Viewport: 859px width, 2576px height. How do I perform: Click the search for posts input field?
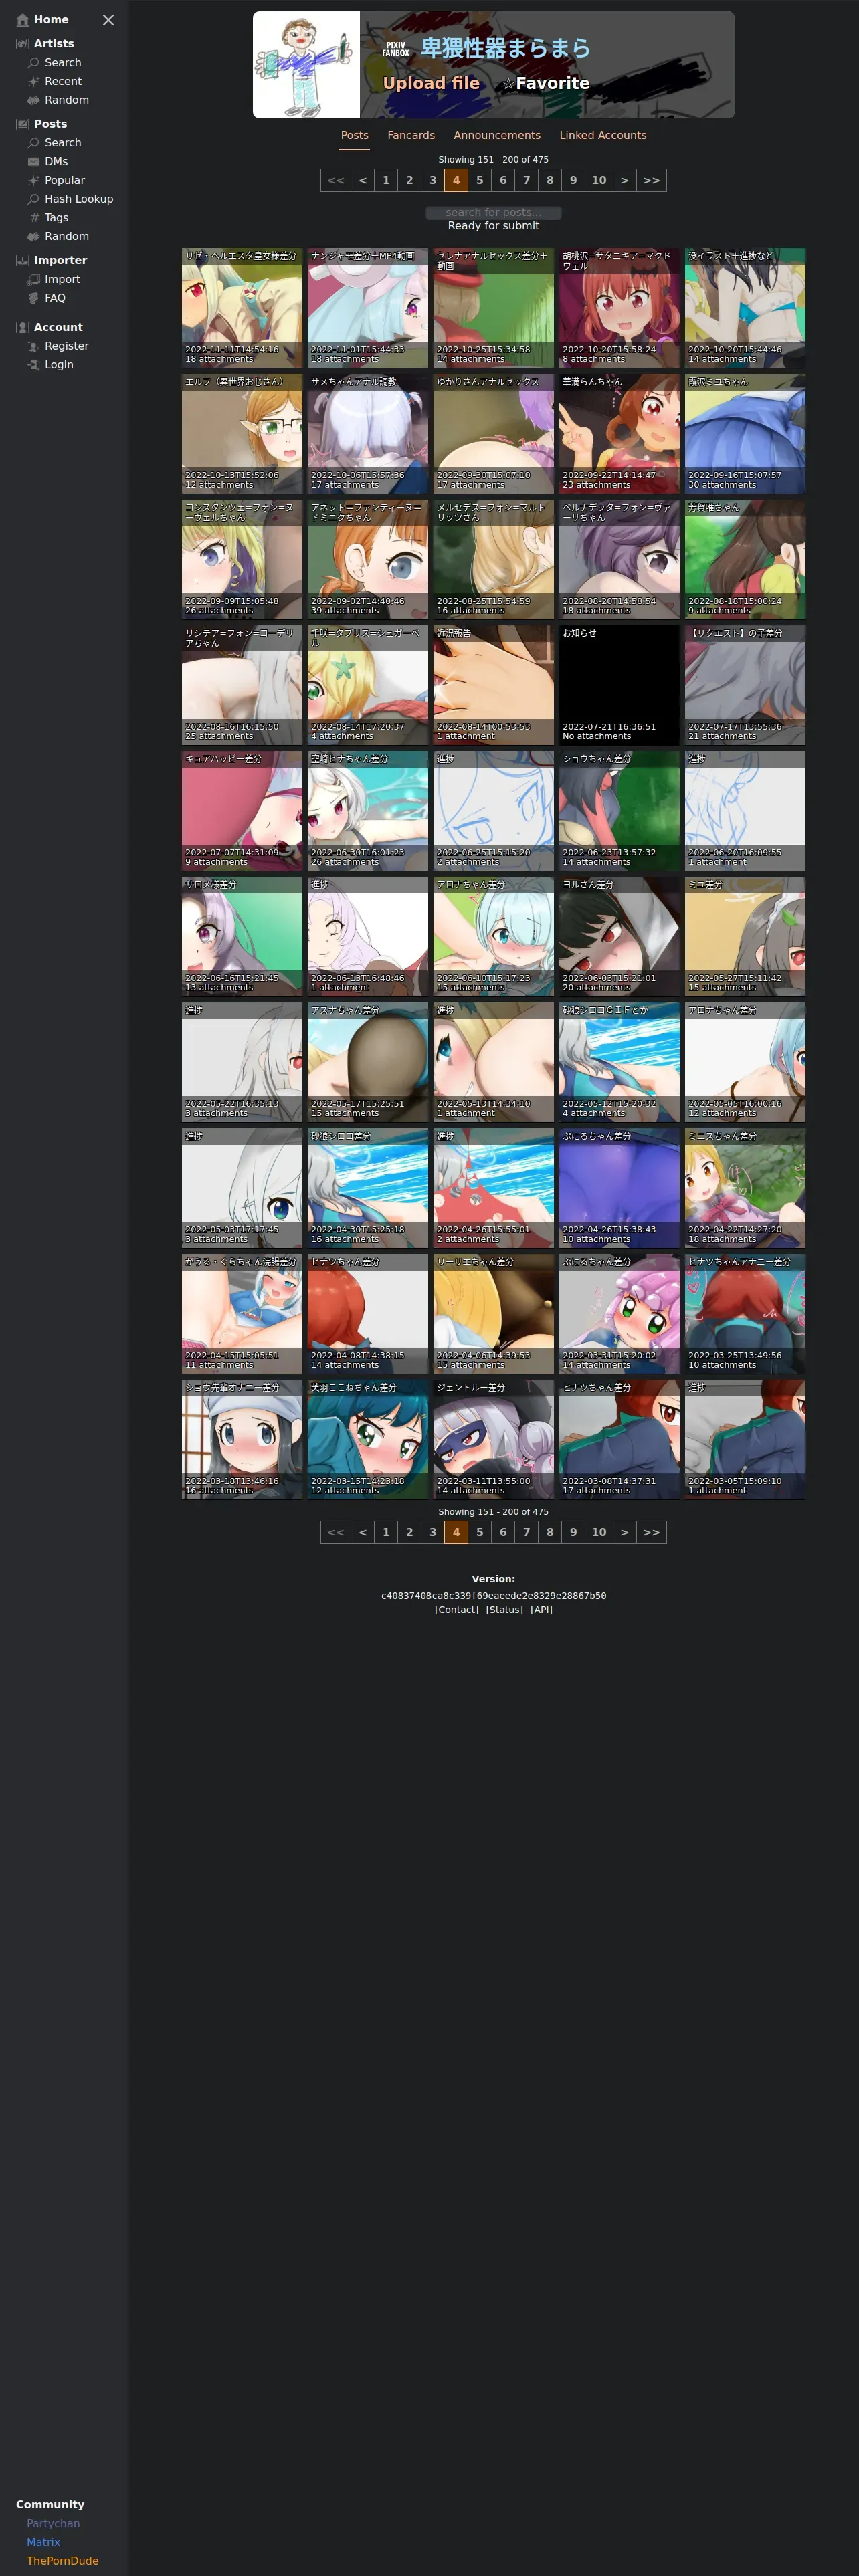pyautogui.click(x=493, y=213)
